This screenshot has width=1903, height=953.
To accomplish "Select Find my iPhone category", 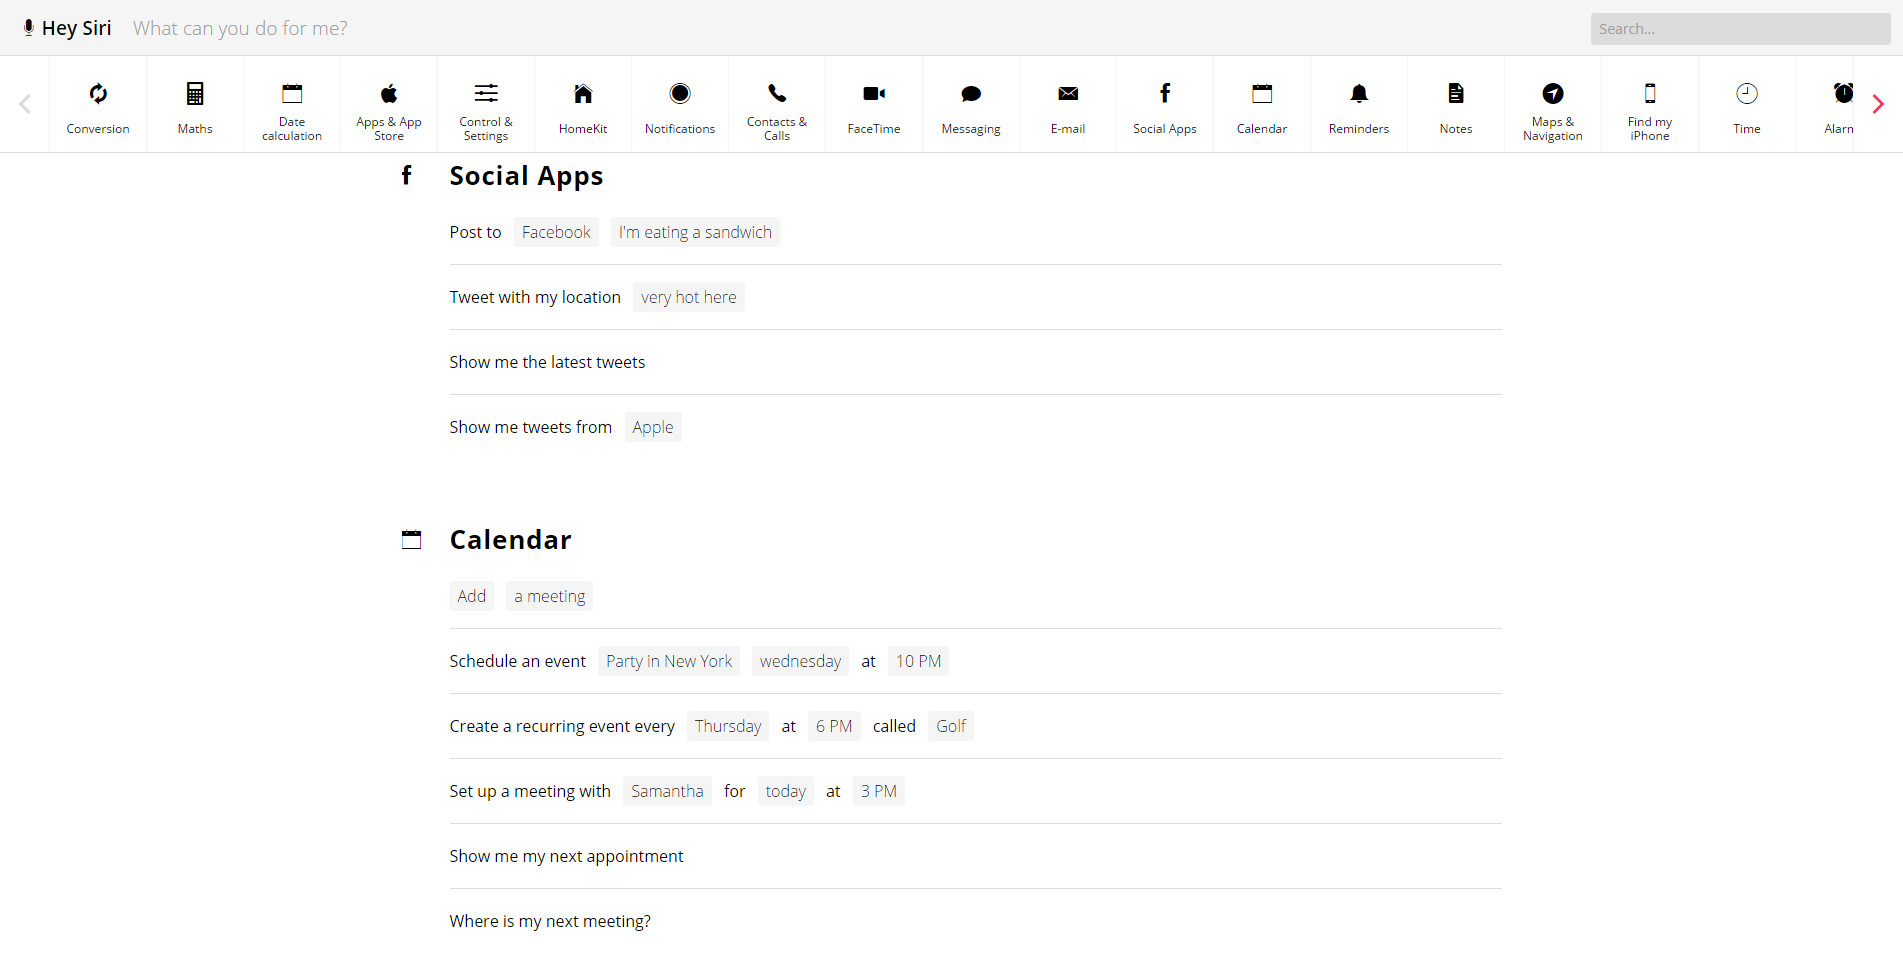I will [1650, 105].
